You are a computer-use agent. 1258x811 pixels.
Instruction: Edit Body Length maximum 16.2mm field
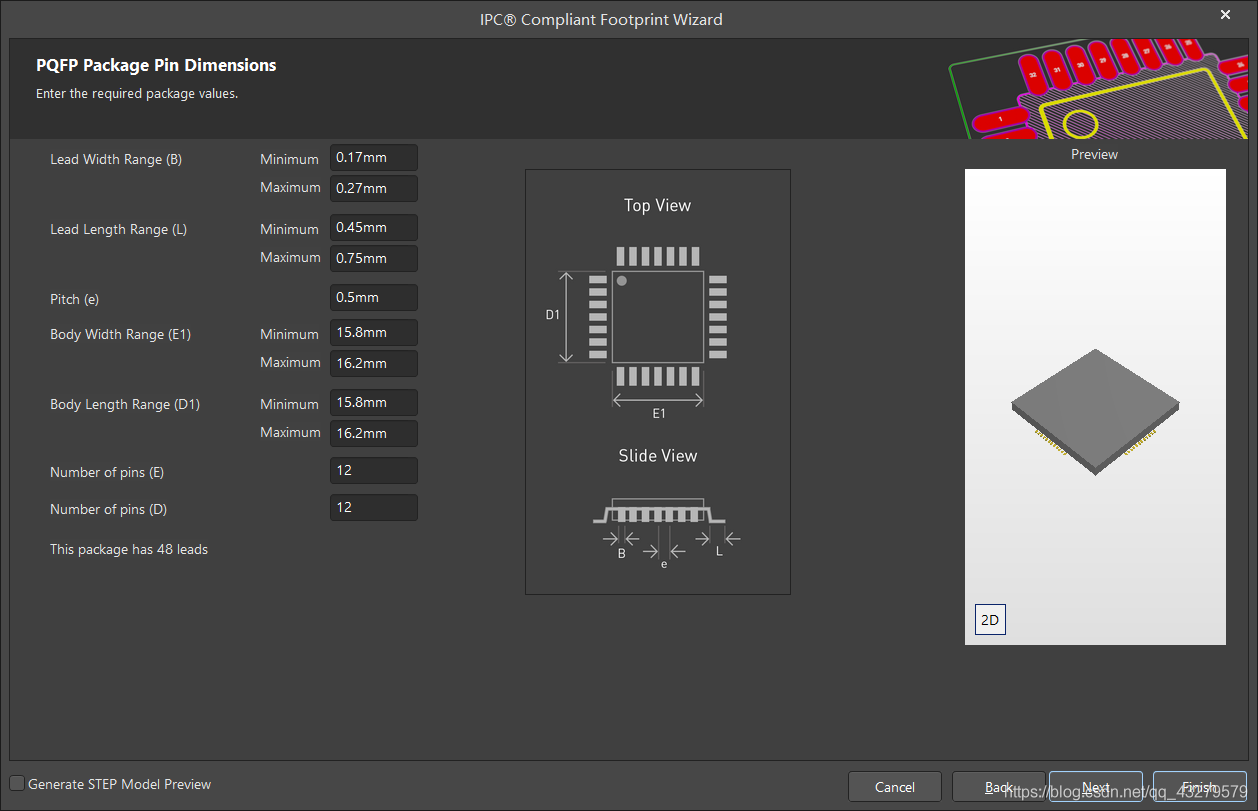pyautogui.click(x=374, y=433)
